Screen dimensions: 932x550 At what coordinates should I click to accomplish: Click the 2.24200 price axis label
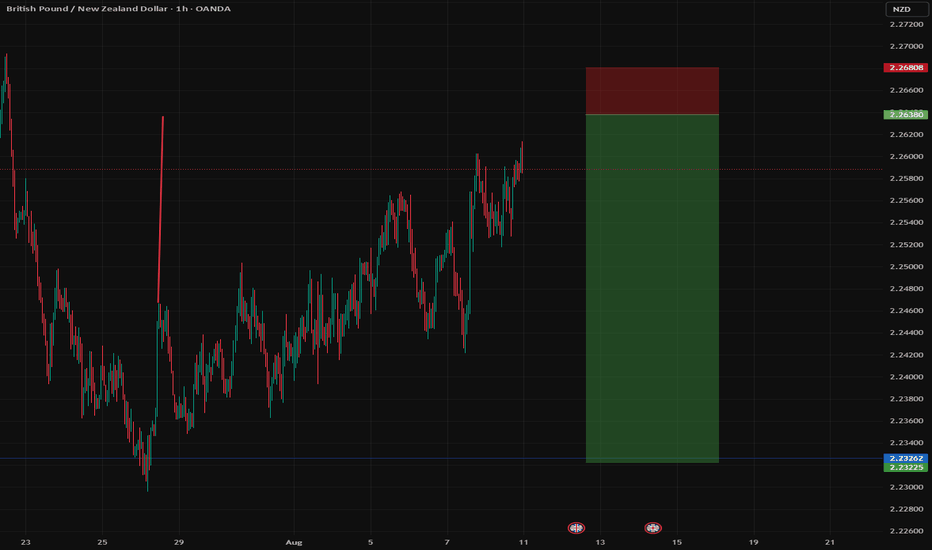(x=906, y=355)
